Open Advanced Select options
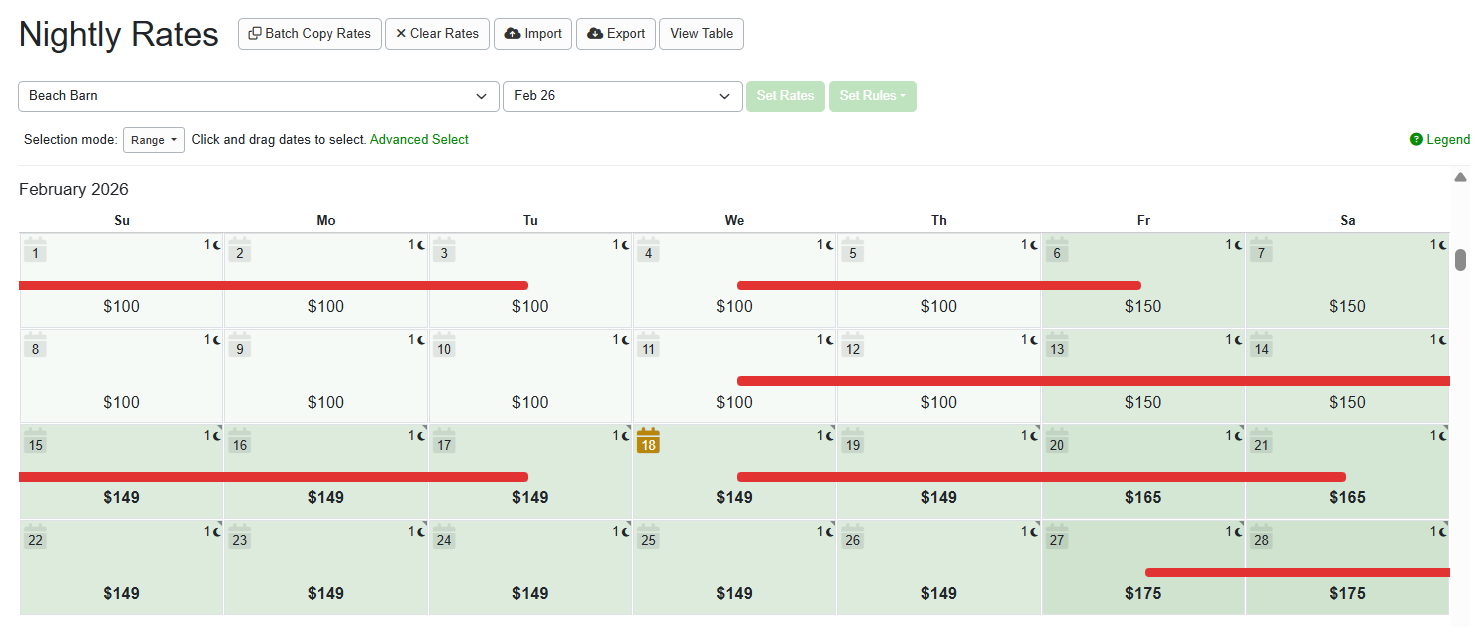 click(419, 139)
